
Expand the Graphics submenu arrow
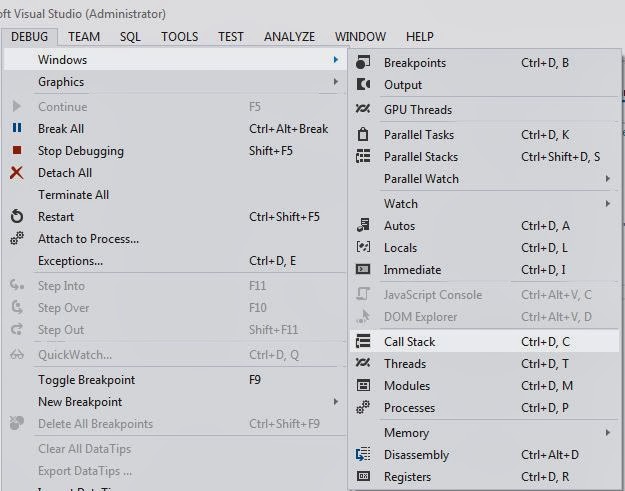coord(336,82)
